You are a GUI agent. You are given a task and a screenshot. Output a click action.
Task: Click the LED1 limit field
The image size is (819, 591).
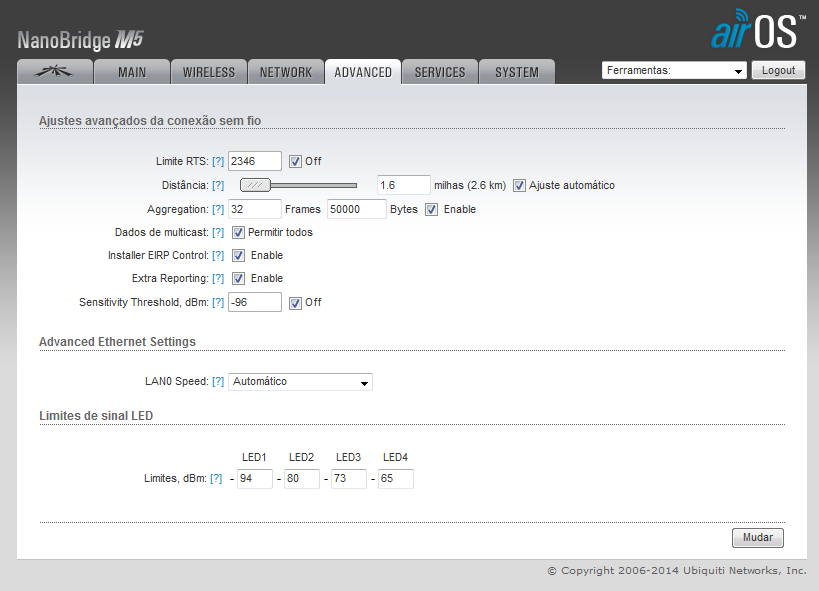click(x=255, y=479)
